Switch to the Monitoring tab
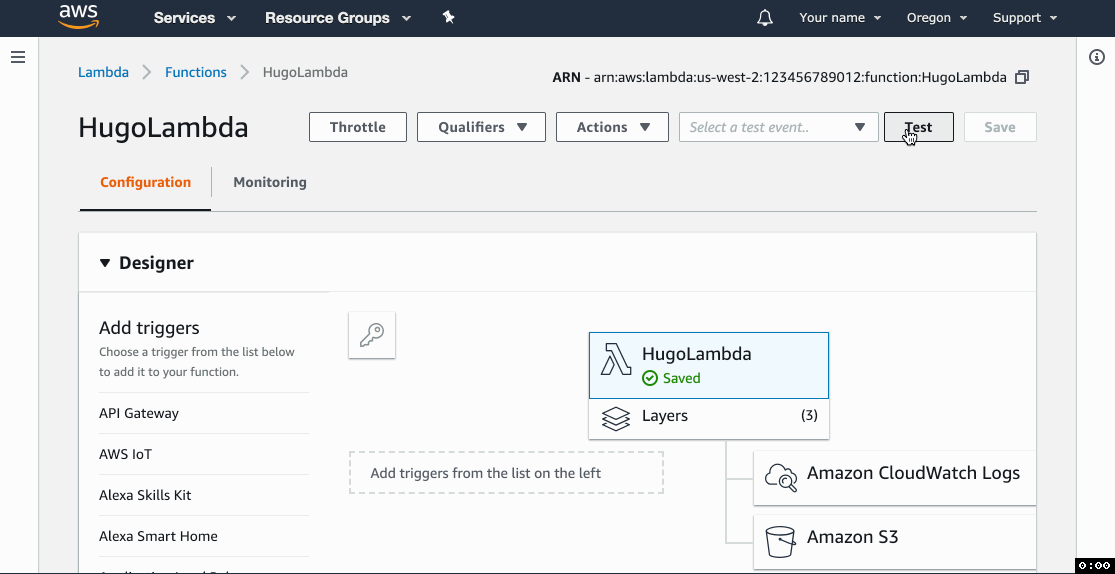The width and height of the screenshot is (1115, 574). 270,182
